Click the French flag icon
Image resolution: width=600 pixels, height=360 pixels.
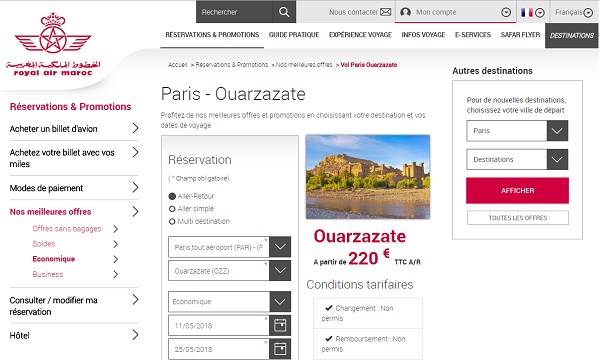(527, 13)
